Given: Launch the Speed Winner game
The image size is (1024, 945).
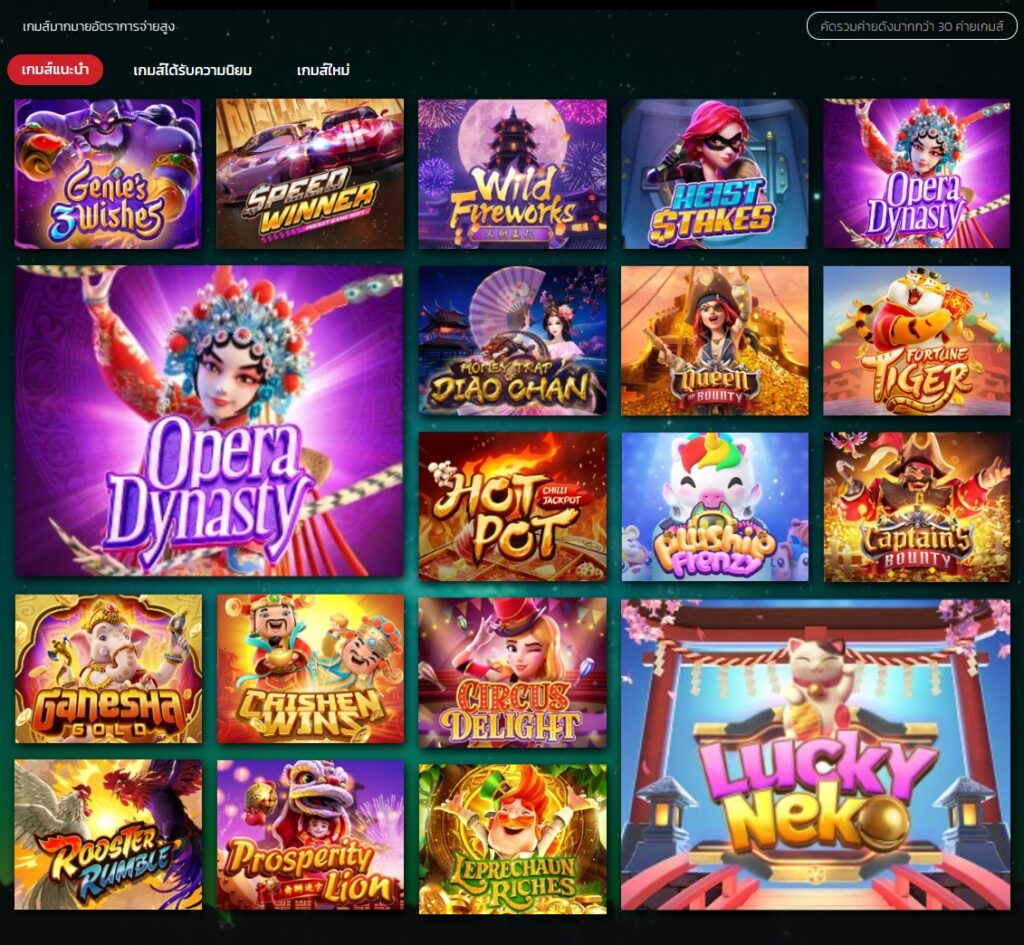Looking at the screenshot, I should tap(310, 174).
